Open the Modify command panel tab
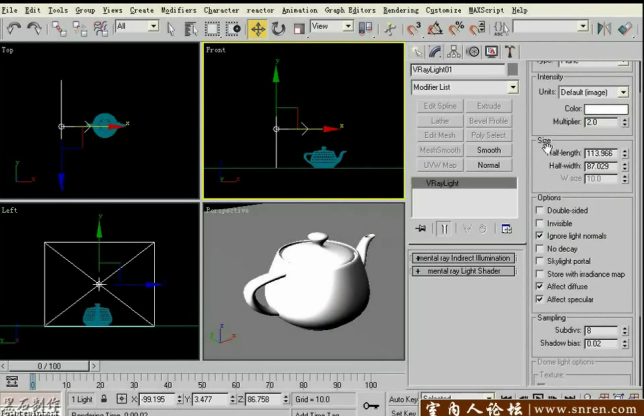Screen dimensions: 644x416 (435, 52)
